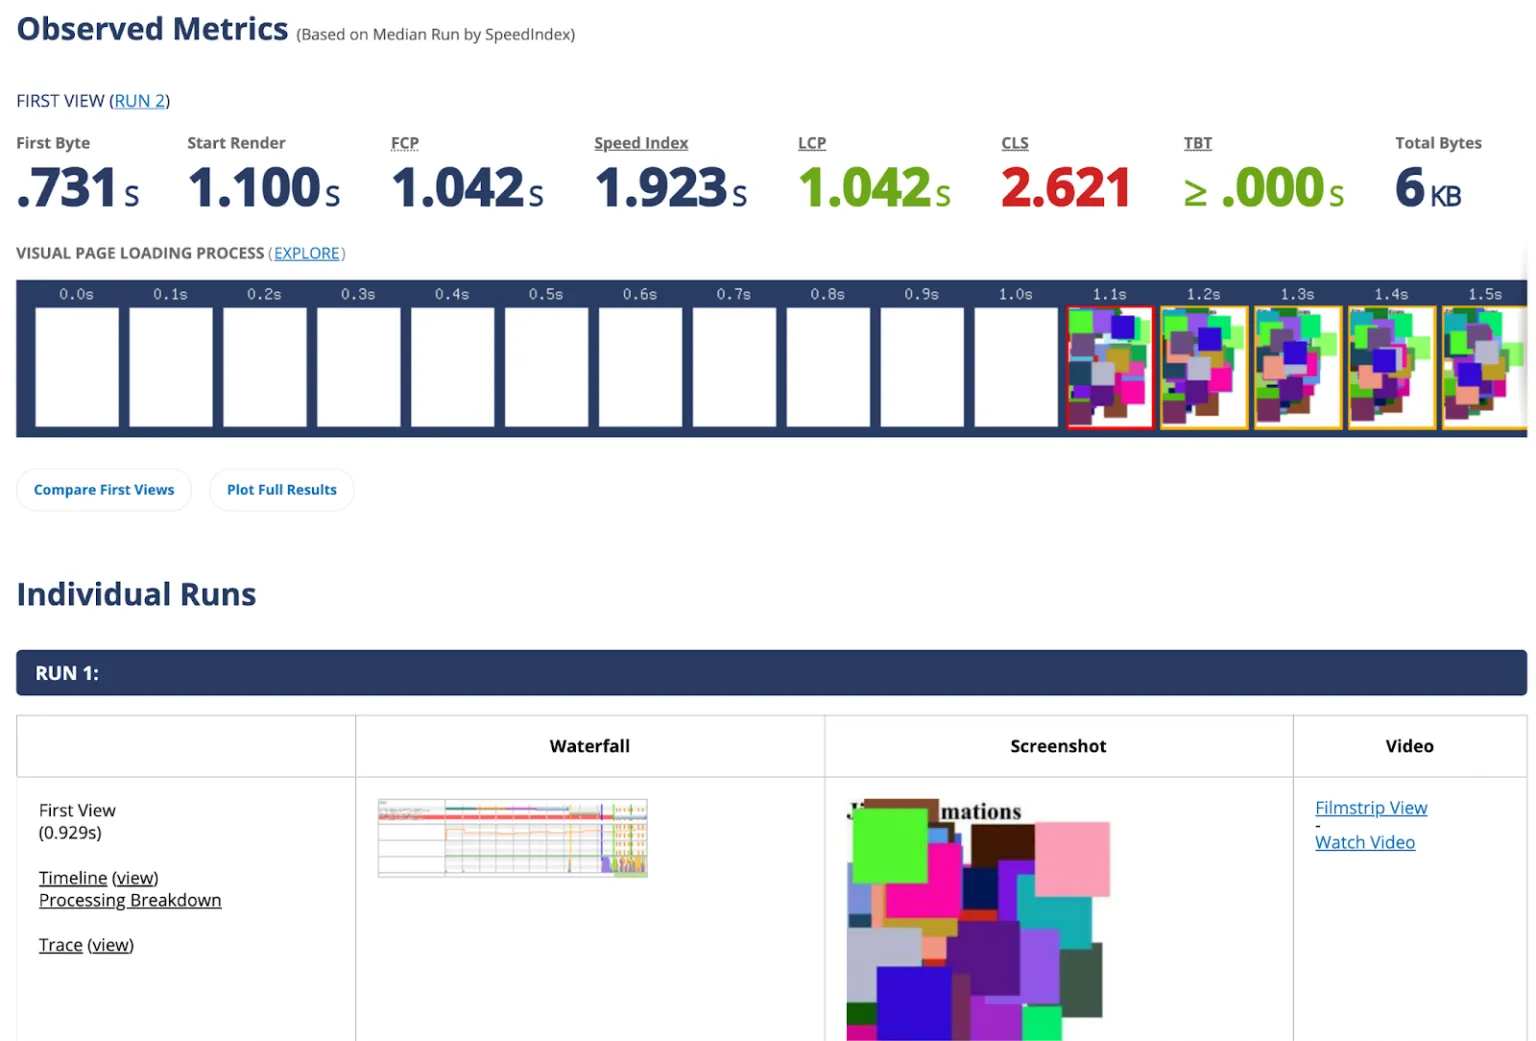Select the 1.1s filmstrip frame
Screen dimensions: 1536x1041
pyautogui.click(x=1110, y=367)
